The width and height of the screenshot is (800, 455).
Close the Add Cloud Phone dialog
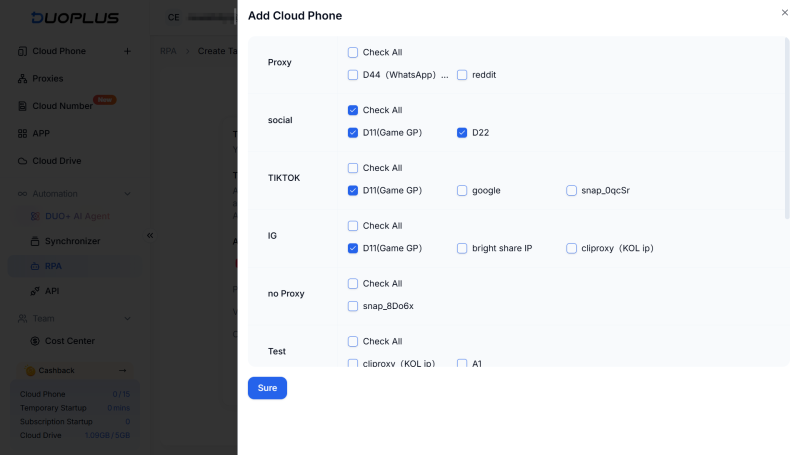click(x=785, y=13)
